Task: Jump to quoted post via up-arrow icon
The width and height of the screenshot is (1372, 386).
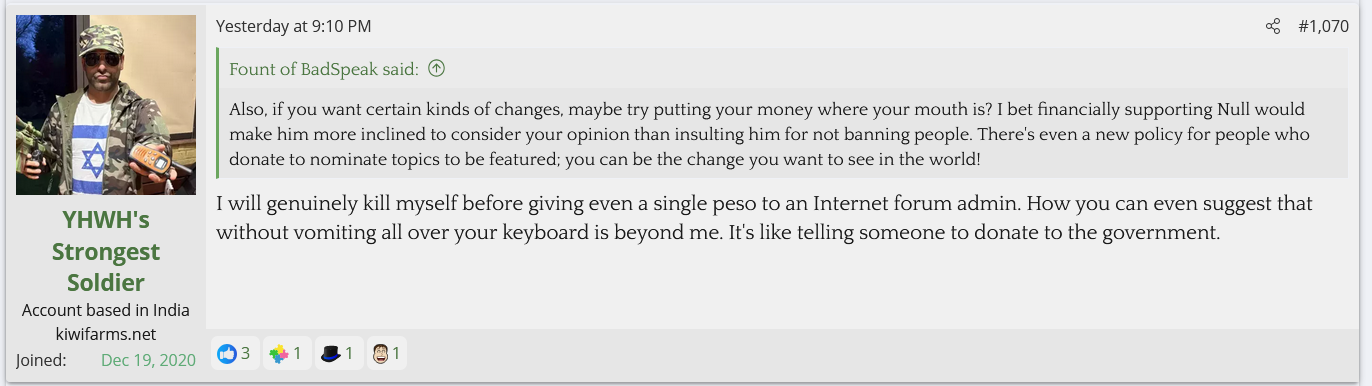Action: (436, 69)
